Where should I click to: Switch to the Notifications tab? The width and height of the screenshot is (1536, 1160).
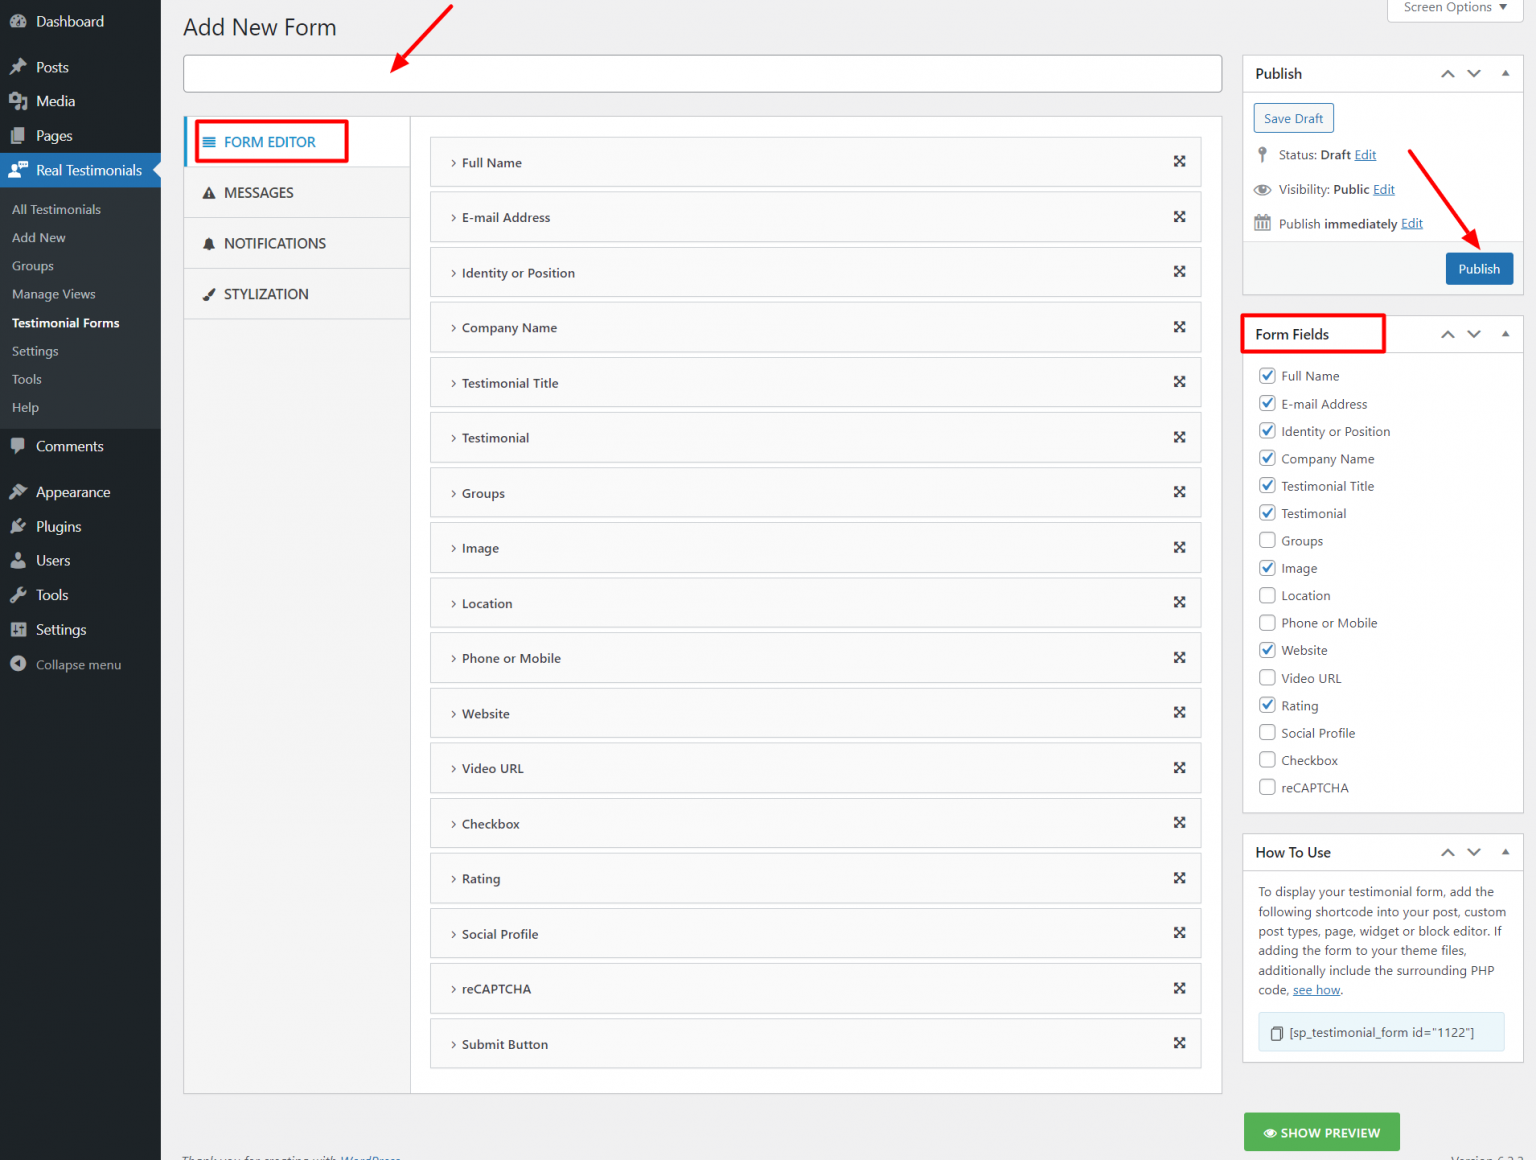275,243
